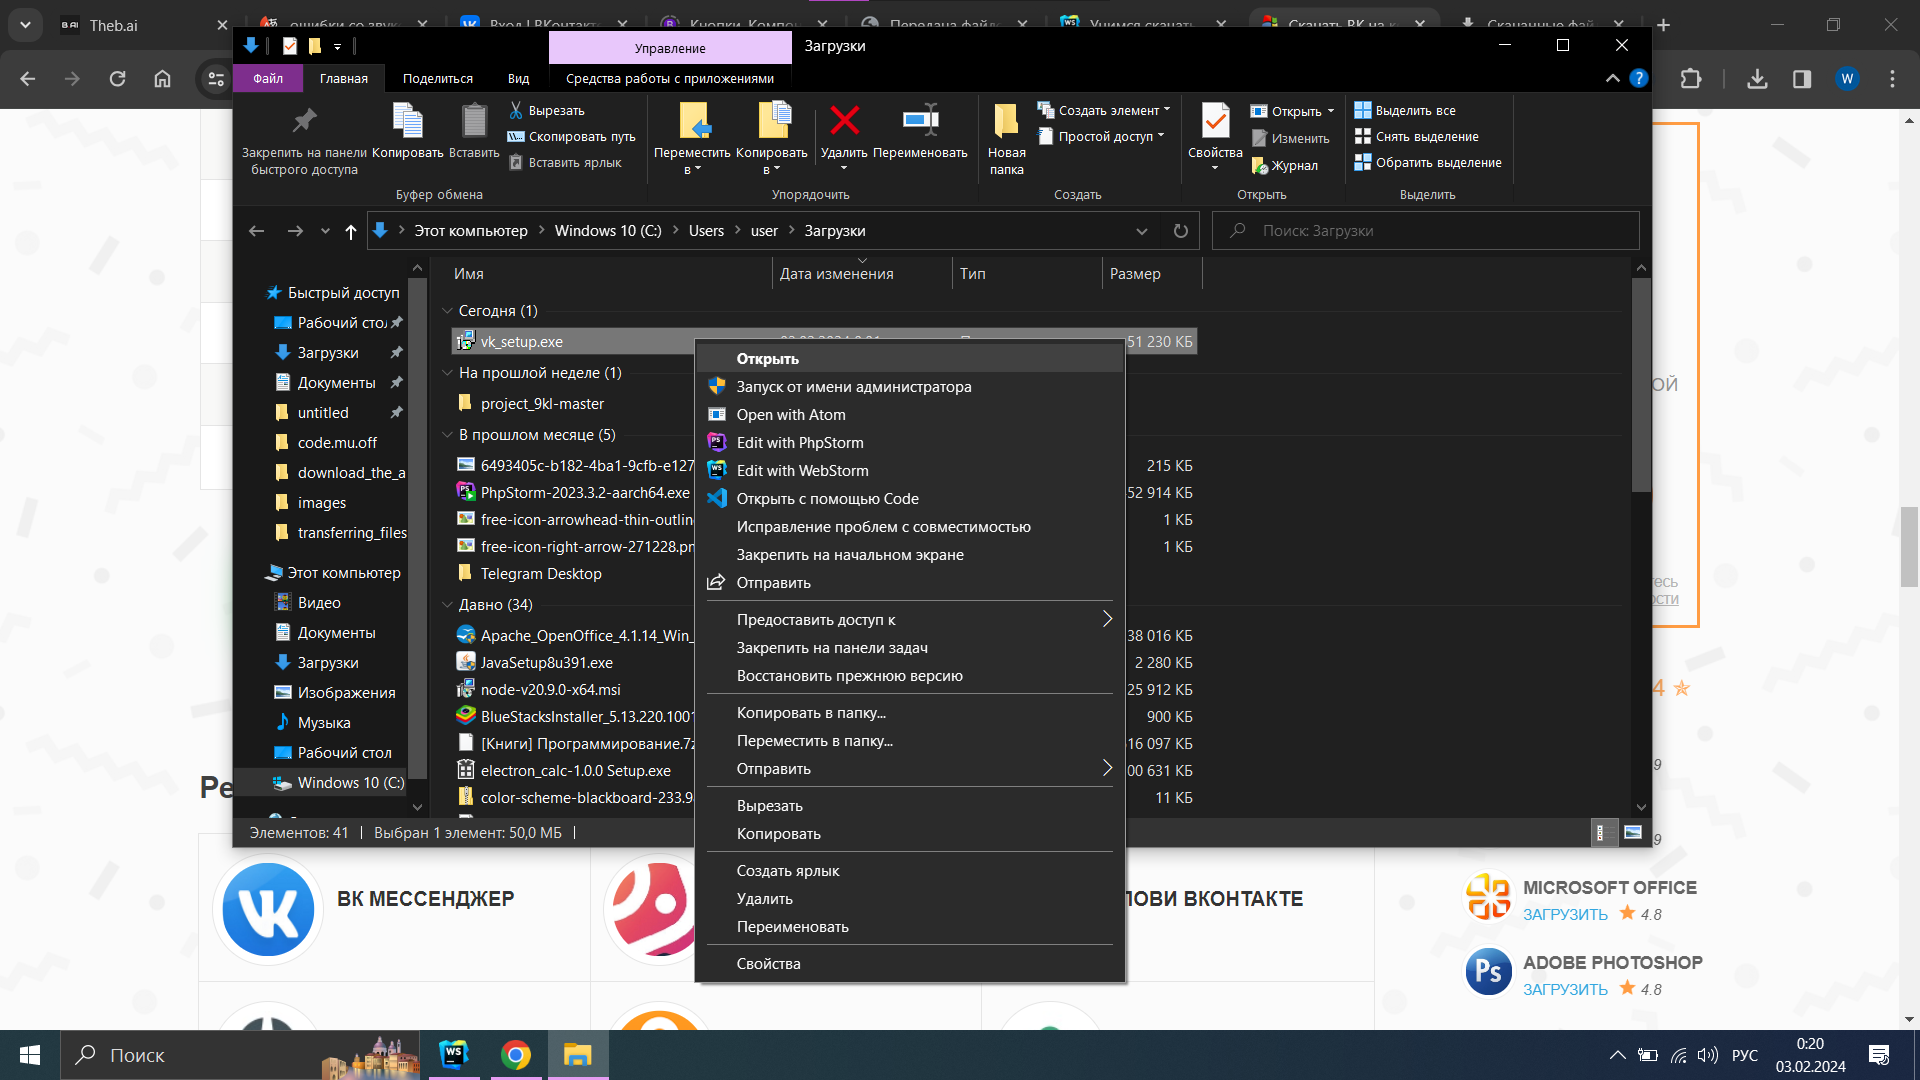Click Выделить все in ribbon
1920x1080 pixels.
(1405, 111)
